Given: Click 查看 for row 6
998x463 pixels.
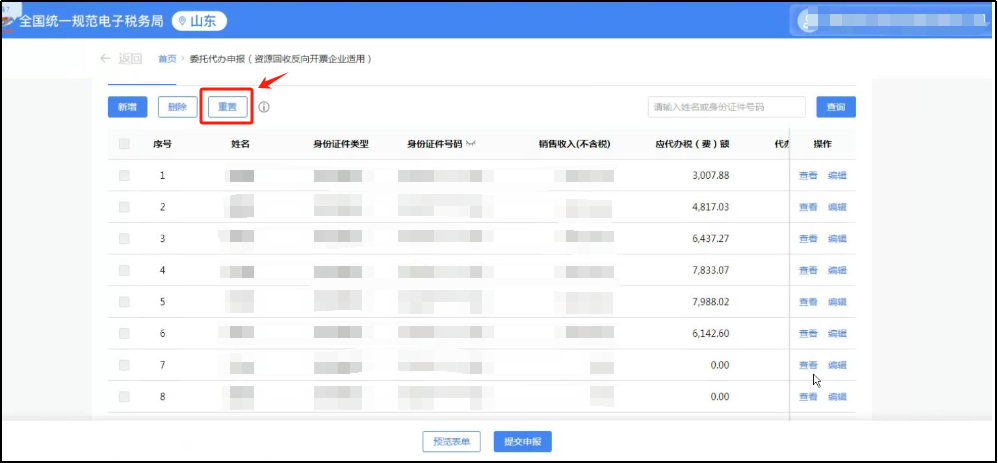Looking at the screenshot, I should tap(808, 333).
